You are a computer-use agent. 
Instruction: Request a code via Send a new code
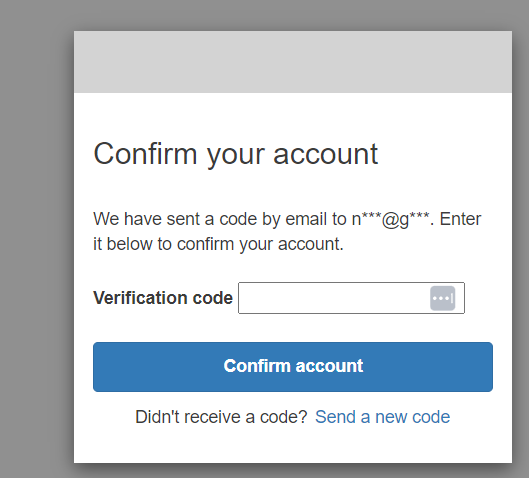[x=382, y=417]
